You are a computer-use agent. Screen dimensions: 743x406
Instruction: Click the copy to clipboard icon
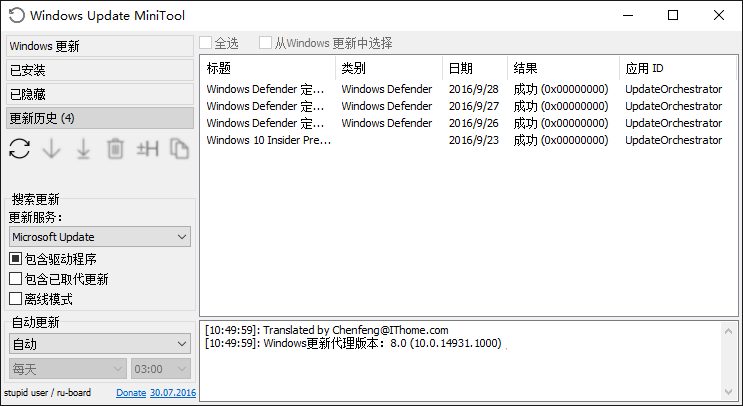(179, 149)
